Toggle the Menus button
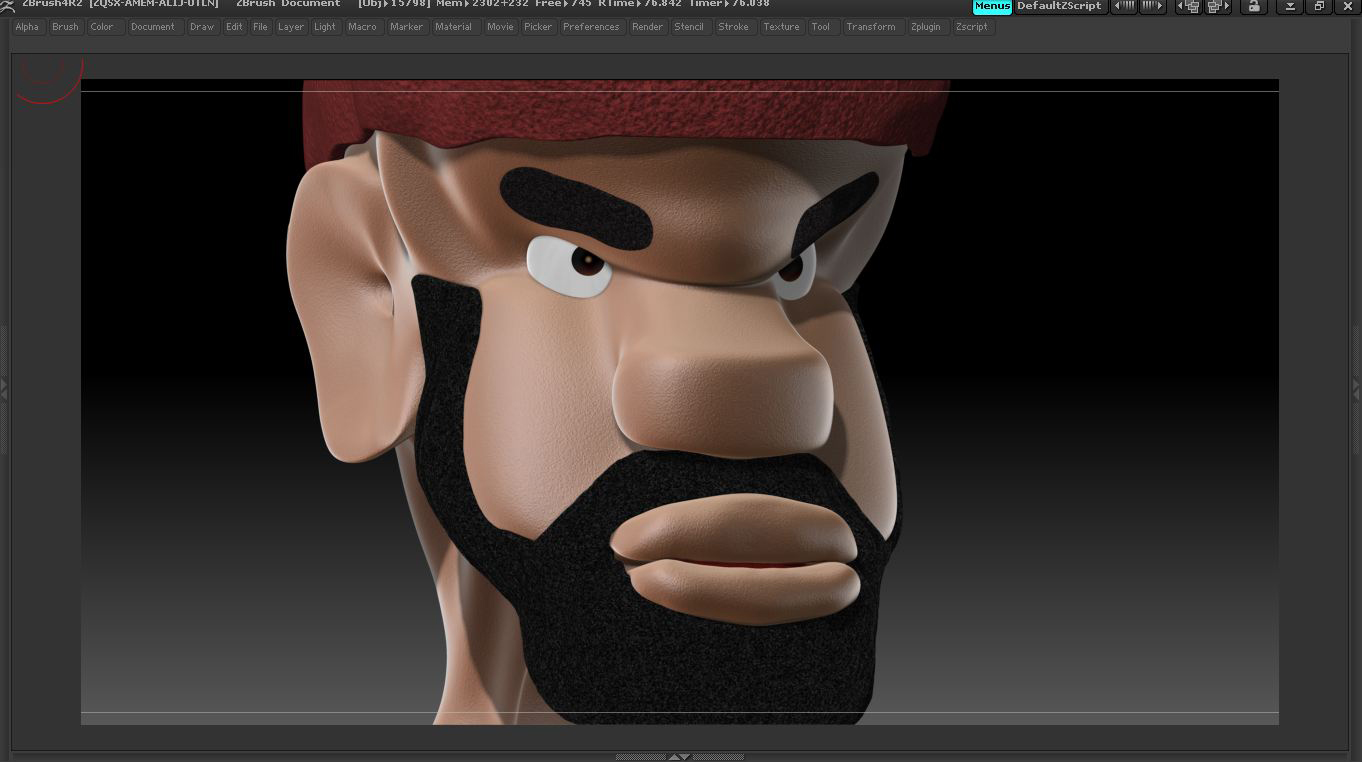Viewport: 1362px width, 762px height. point(992,6)
